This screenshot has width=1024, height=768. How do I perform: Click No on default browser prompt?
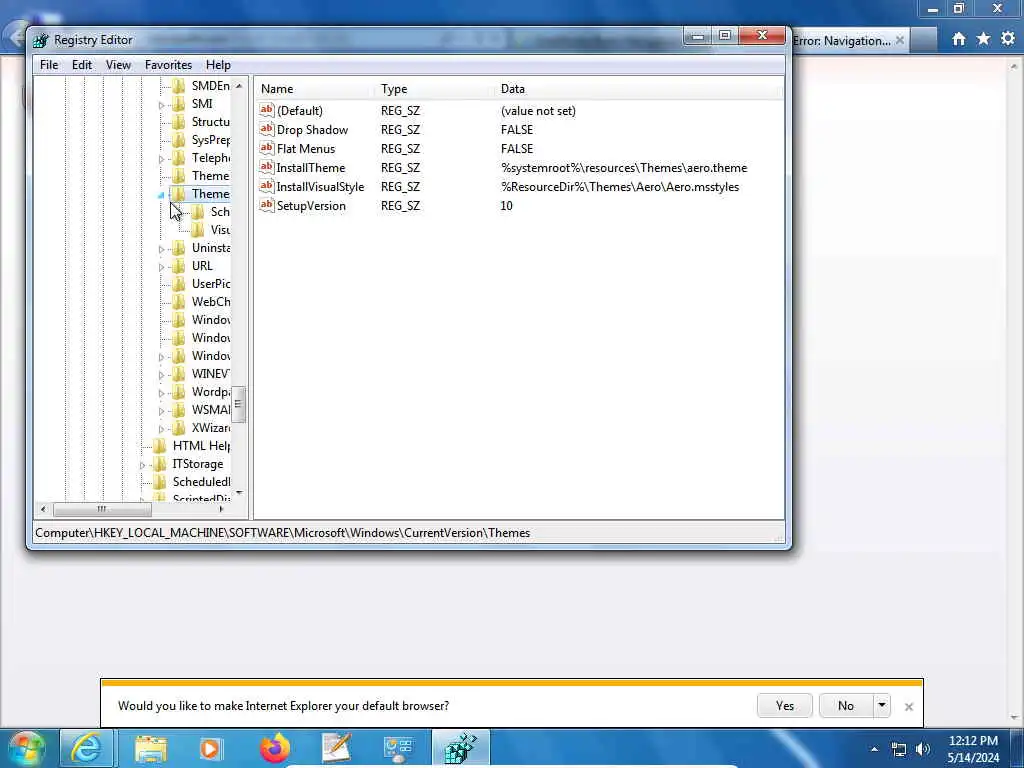(846, 705)
